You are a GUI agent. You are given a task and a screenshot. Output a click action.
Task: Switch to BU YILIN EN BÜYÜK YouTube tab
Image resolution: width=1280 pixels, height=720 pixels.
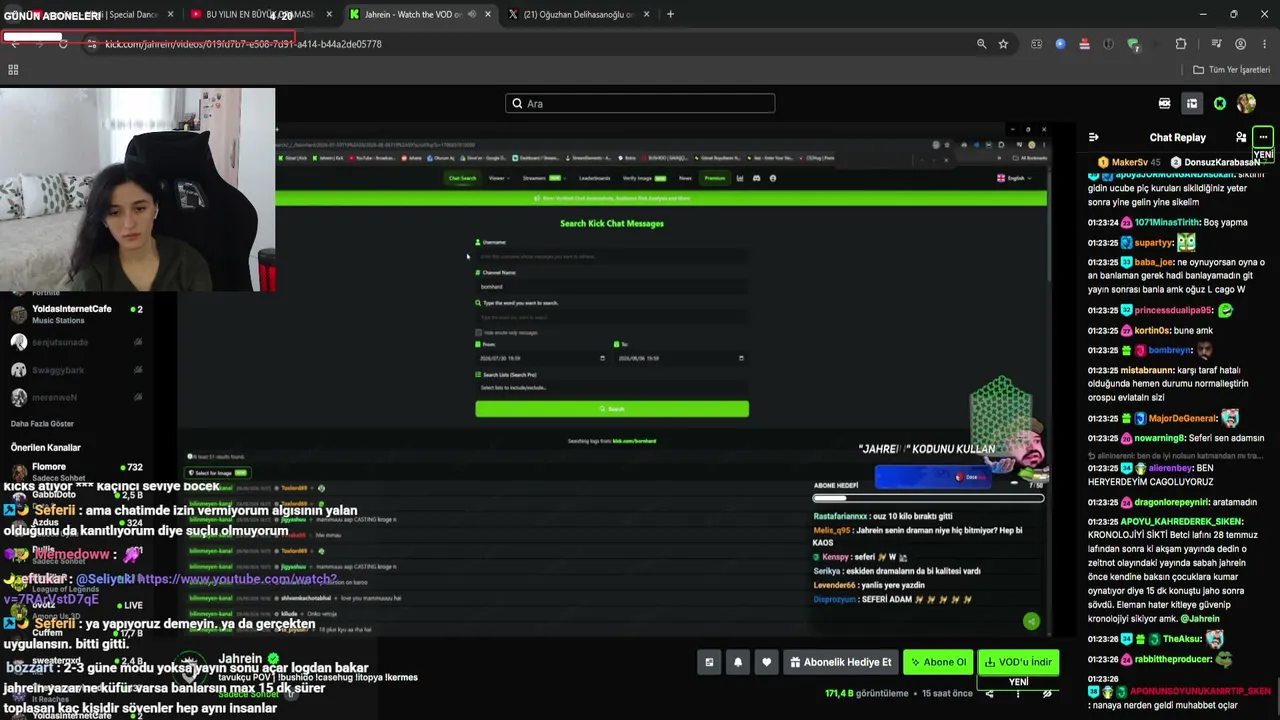tap(262, 15)
